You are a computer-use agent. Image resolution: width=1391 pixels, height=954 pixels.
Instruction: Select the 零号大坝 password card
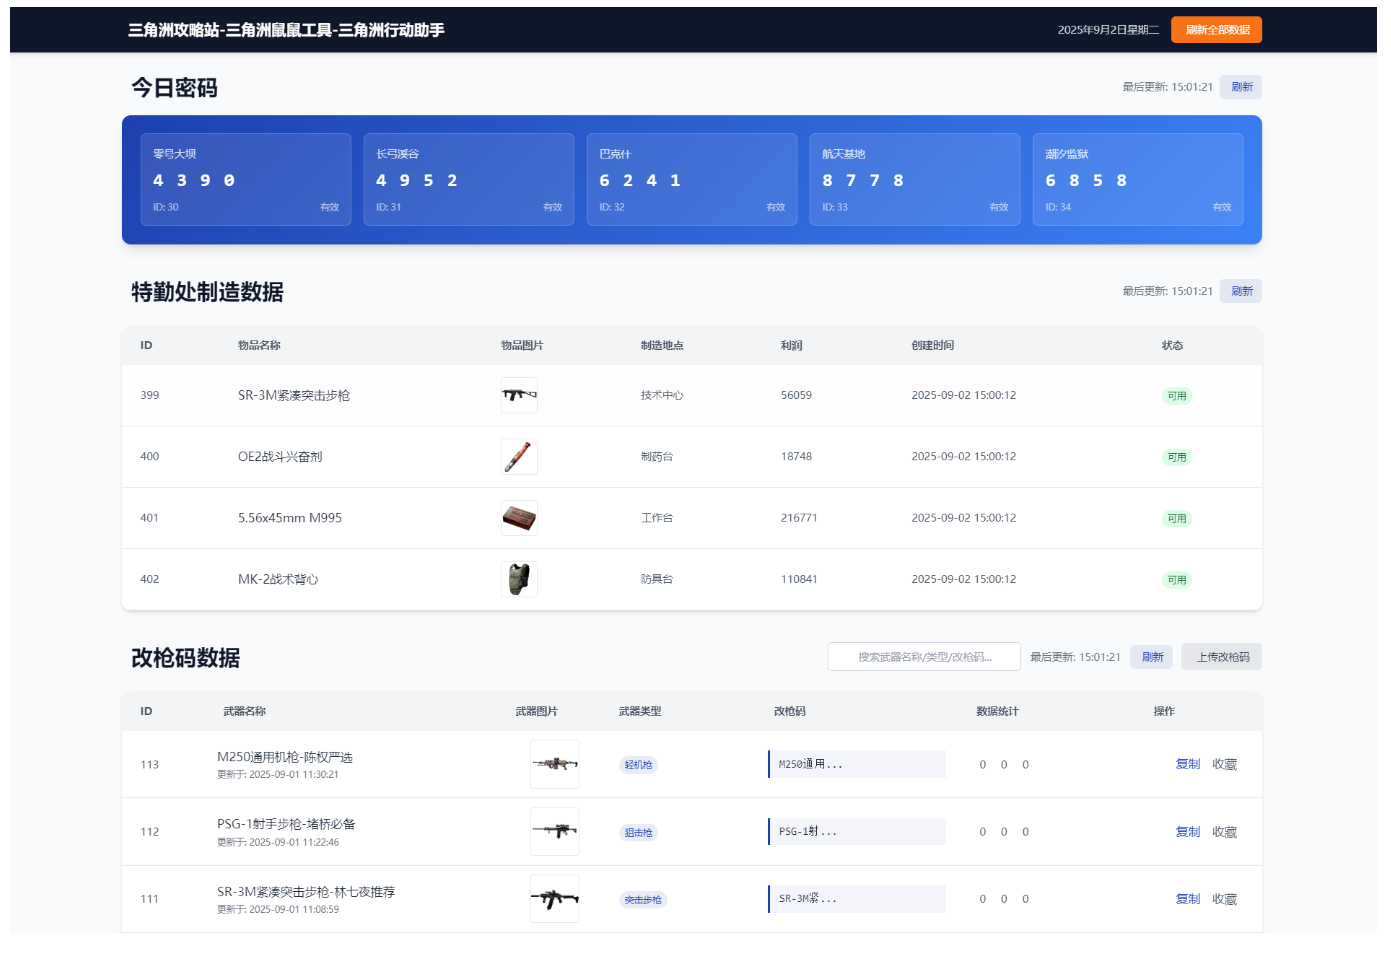pos(246,180)
